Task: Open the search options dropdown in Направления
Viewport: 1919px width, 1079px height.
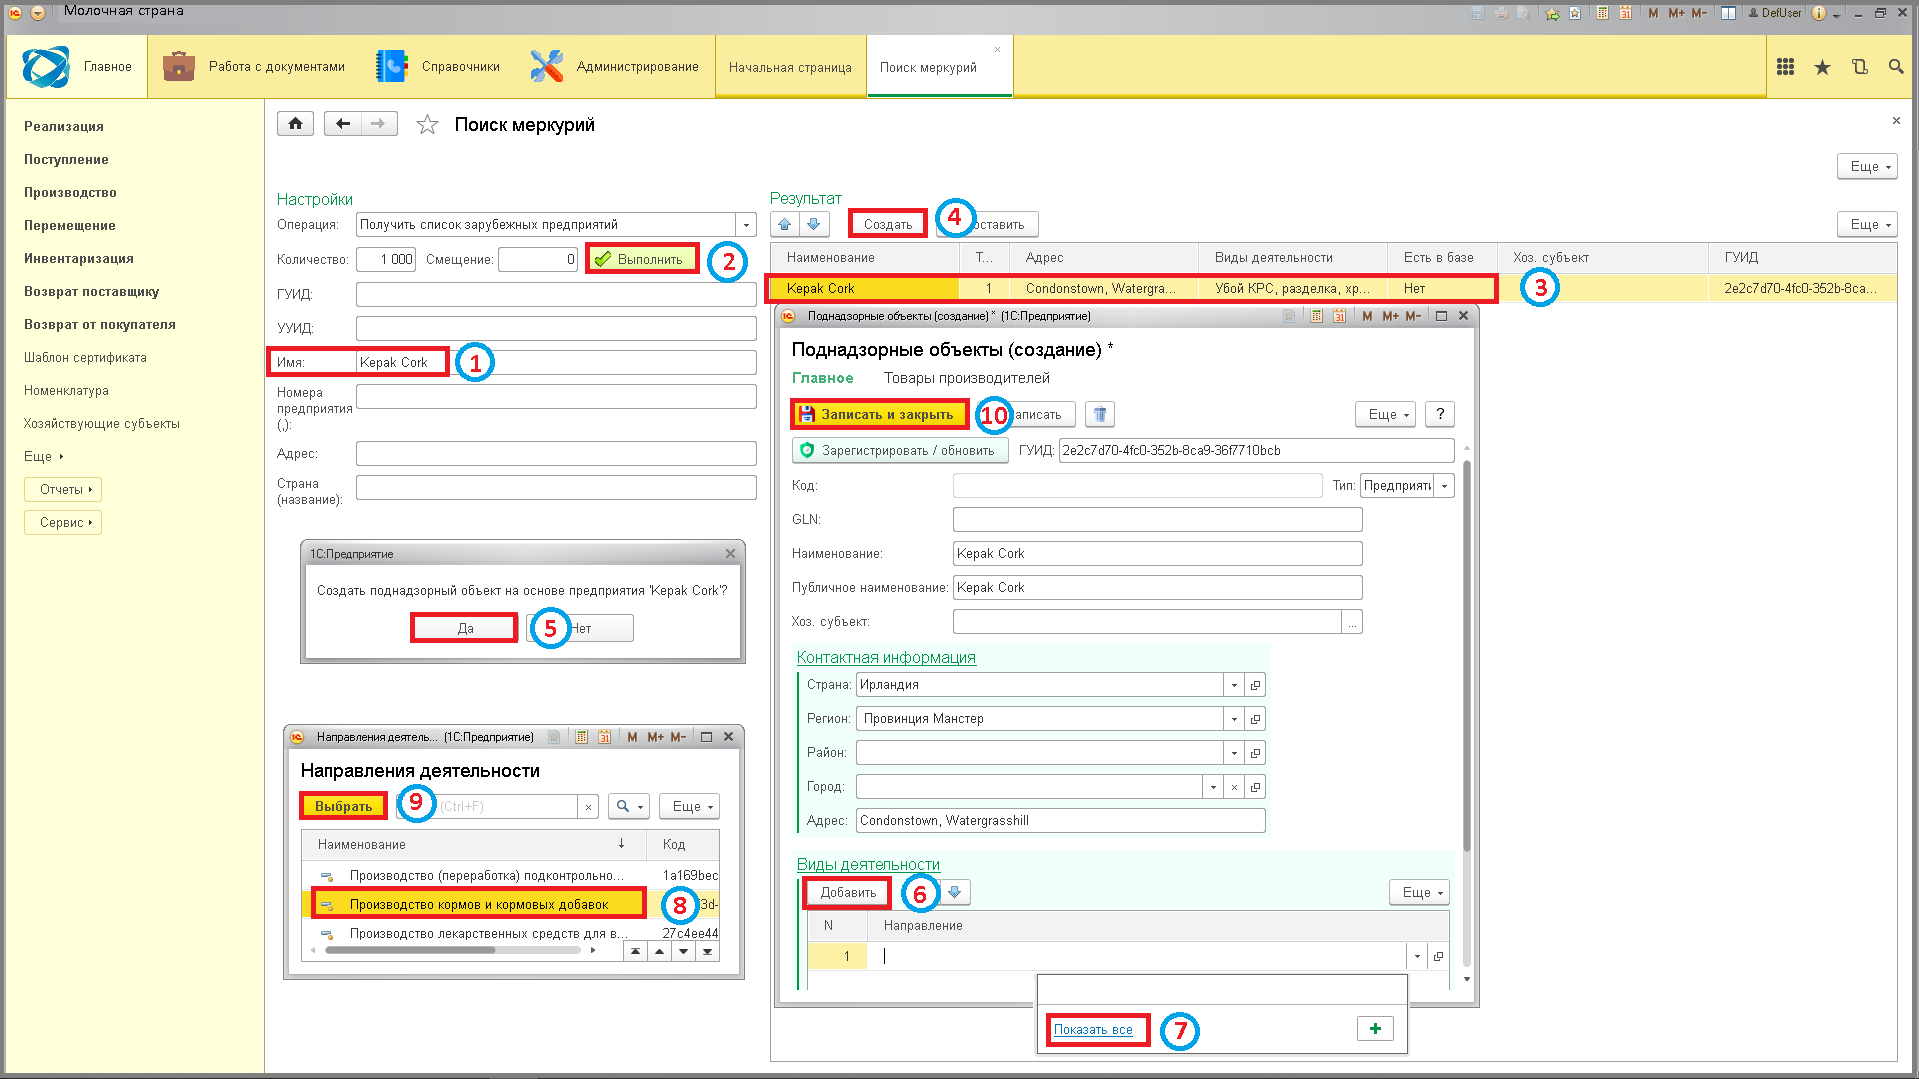Action: [x=629, y=807]
